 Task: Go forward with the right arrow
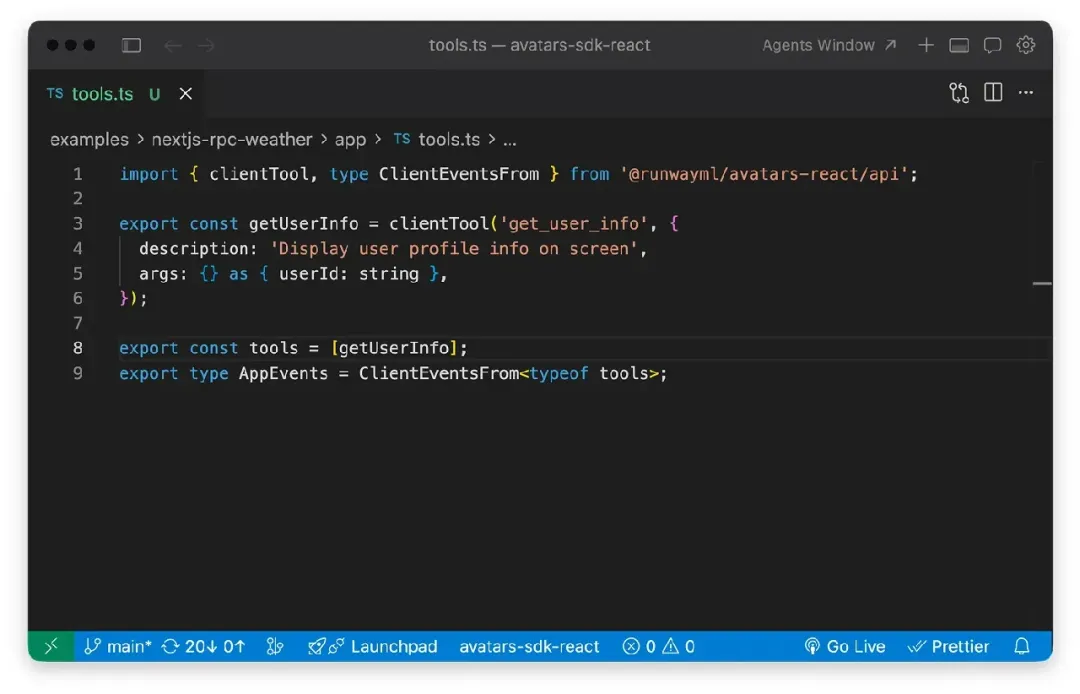(x=206, y=45)
